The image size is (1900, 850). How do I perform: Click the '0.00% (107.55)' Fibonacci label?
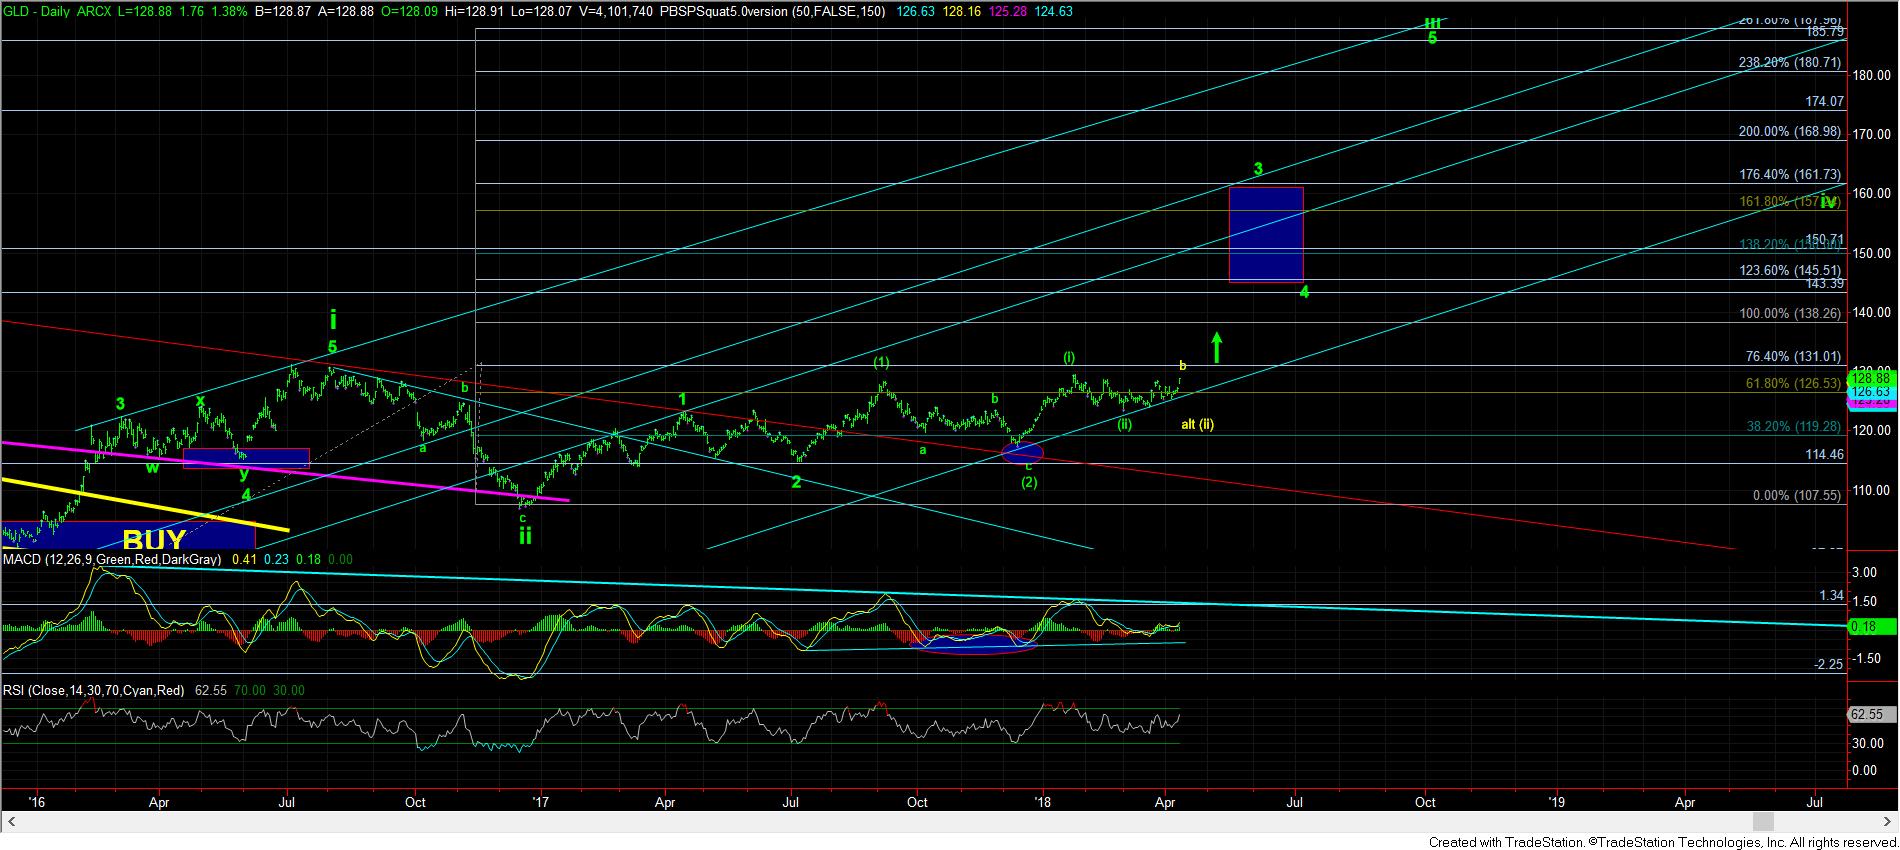click(1797, 495)
